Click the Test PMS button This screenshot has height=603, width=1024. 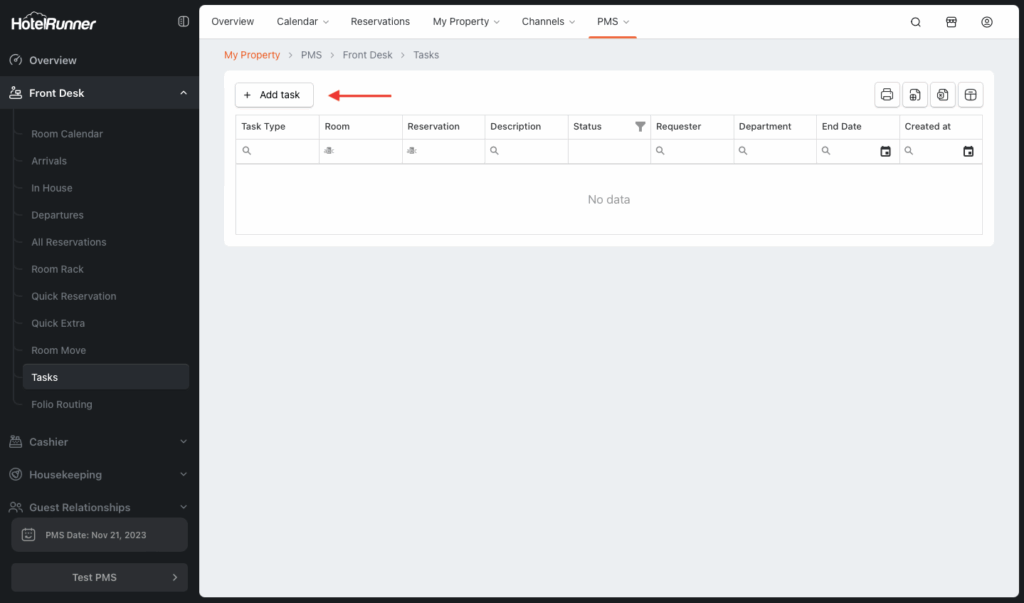pos(99,577)
